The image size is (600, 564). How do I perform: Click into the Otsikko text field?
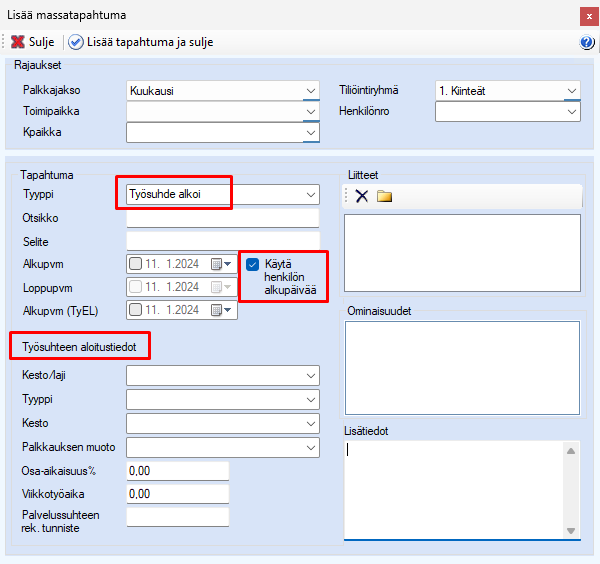tap(222, 218)
